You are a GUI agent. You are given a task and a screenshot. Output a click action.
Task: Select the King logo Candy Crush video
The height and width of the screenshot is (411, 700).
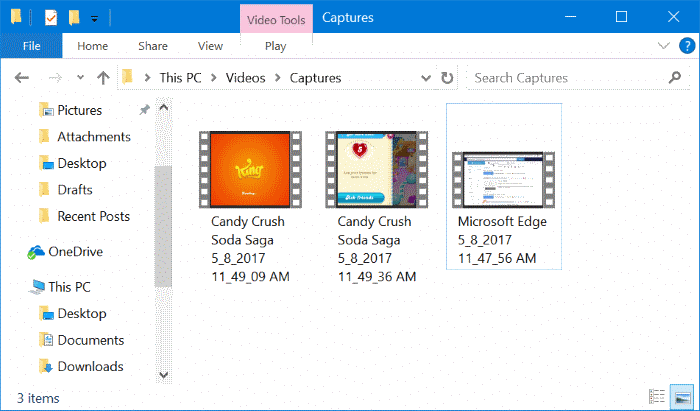[250, 169]
